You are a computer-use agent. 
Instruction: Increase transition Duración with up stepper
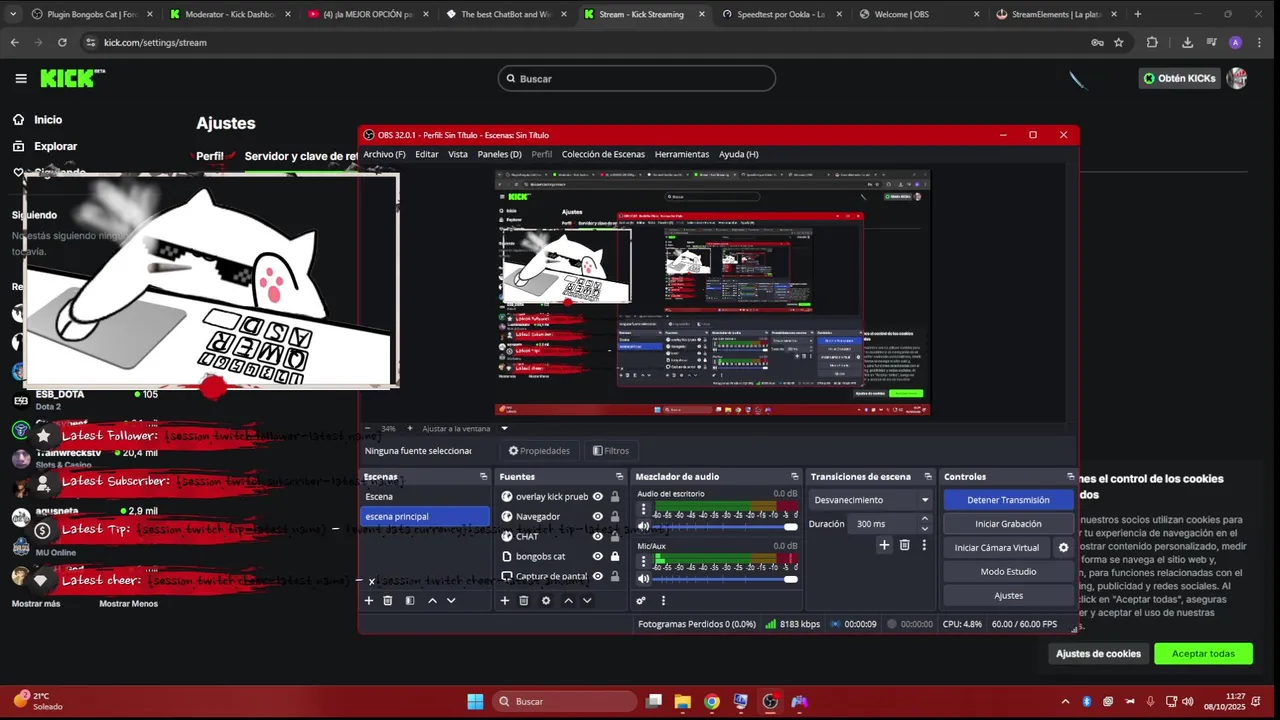924,518
